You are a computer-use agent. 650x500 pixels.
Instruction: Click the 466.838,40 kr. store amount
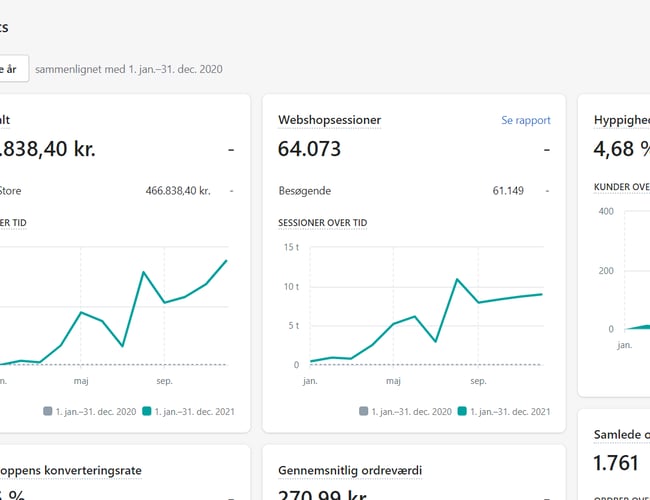click(x=178, y=190)
